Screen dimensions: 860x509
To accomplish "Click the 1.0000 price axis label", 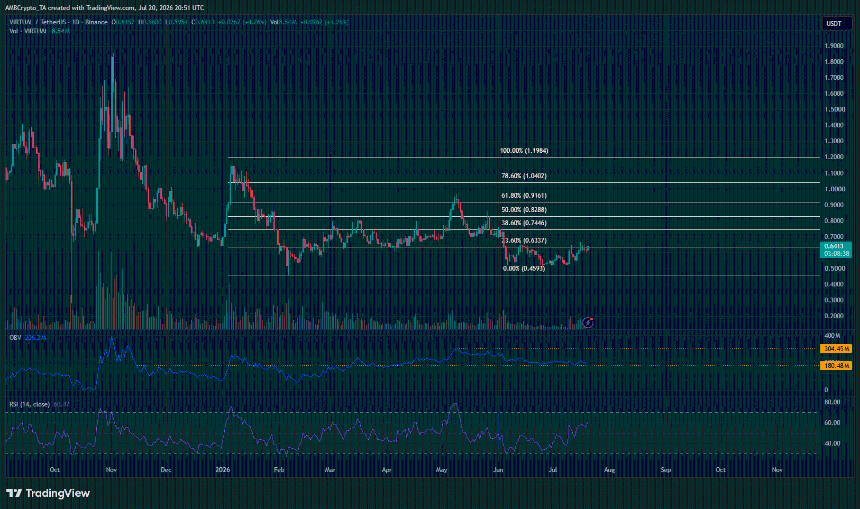I will pos(834,189).
